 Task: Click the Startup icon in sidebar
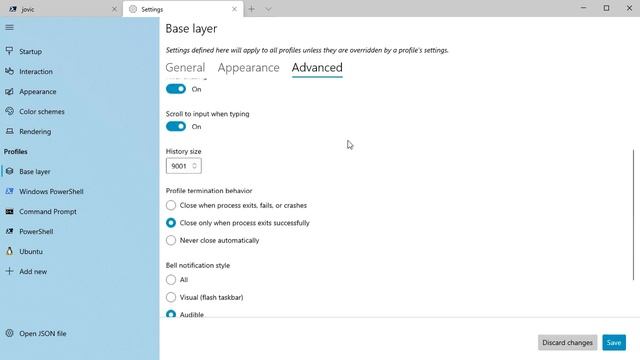[9, 51]
